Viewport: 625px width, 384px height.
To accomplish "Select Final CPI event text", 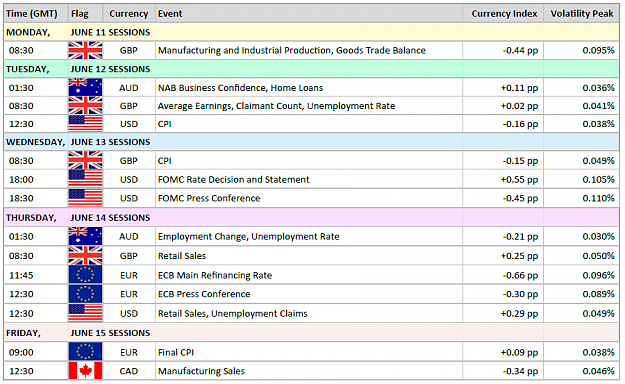I will (x=176, y=352).
